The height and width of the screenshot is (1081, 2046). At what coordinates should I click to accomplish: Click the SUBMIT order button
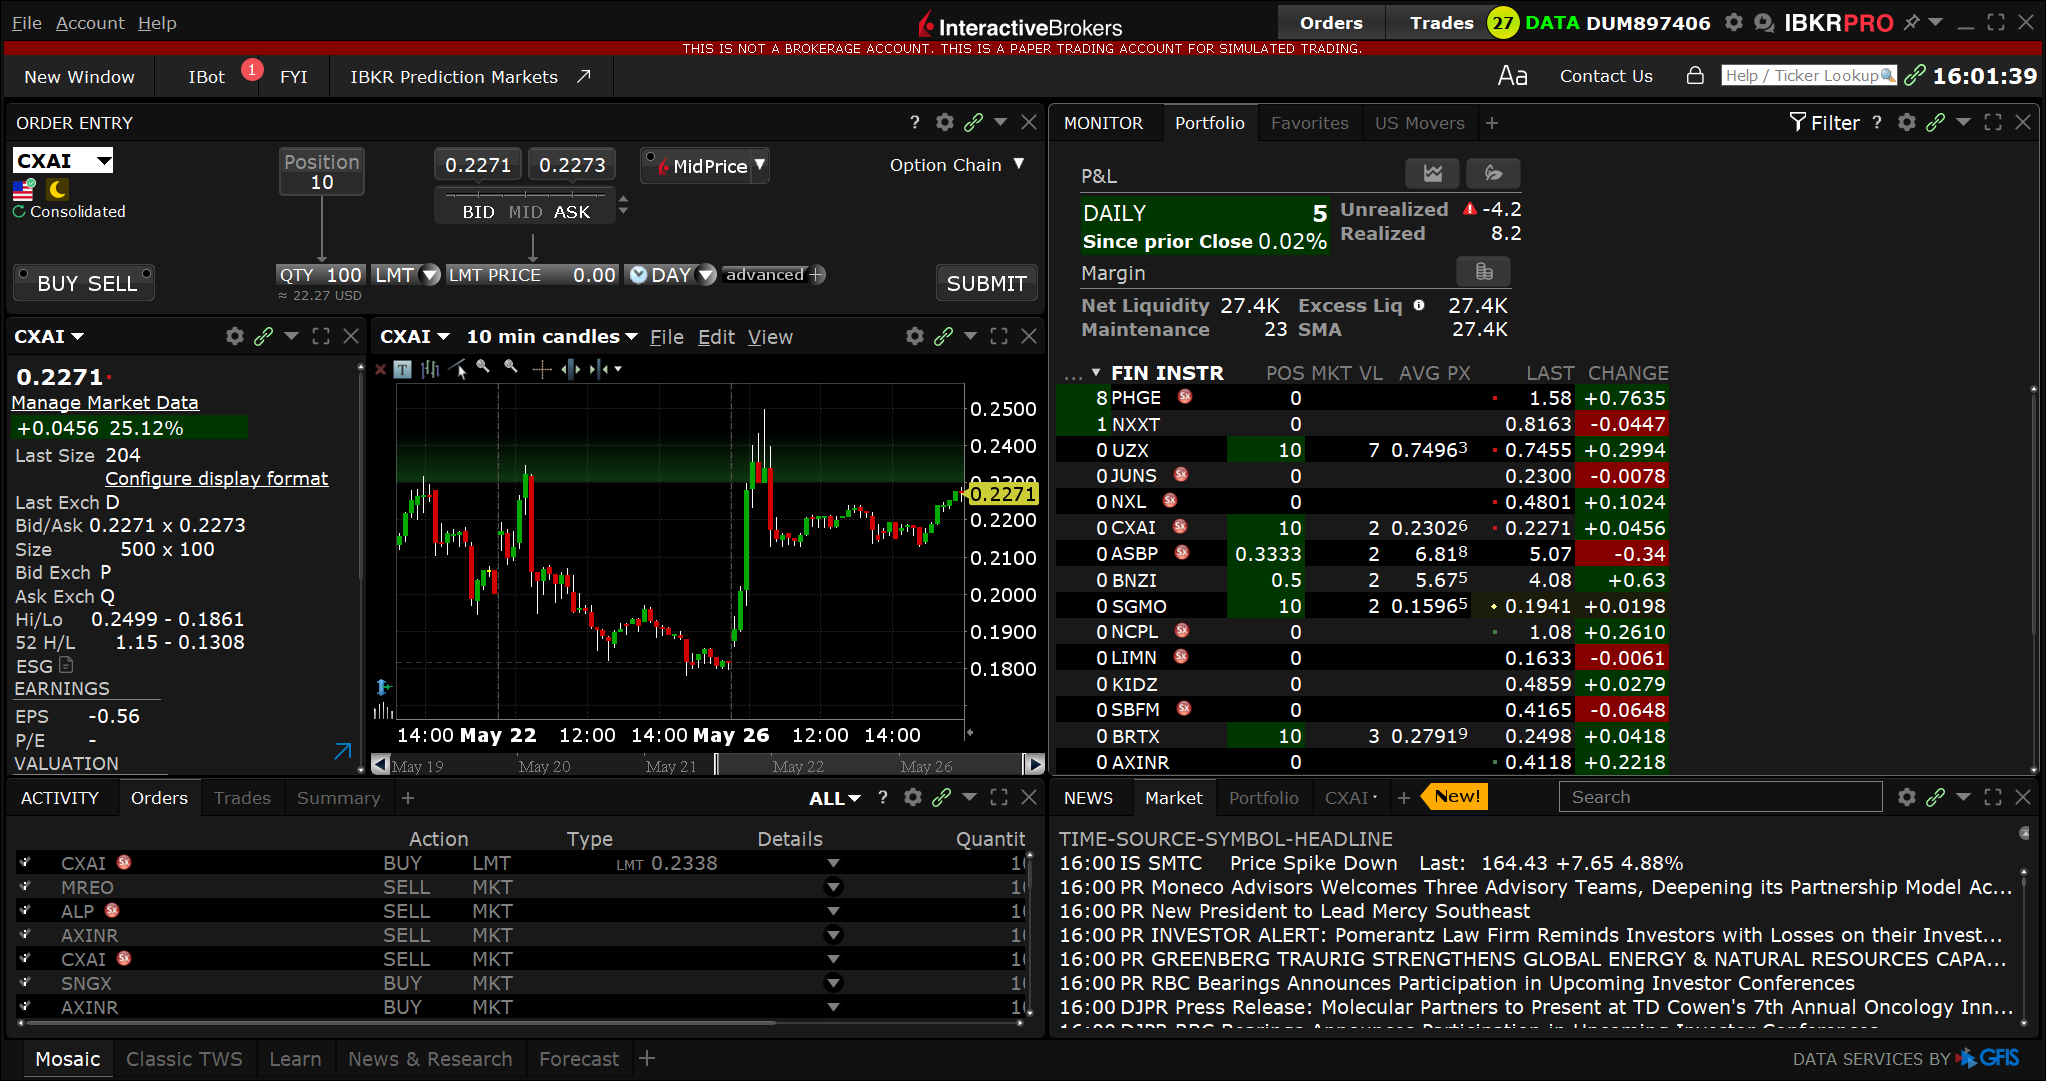986,283
